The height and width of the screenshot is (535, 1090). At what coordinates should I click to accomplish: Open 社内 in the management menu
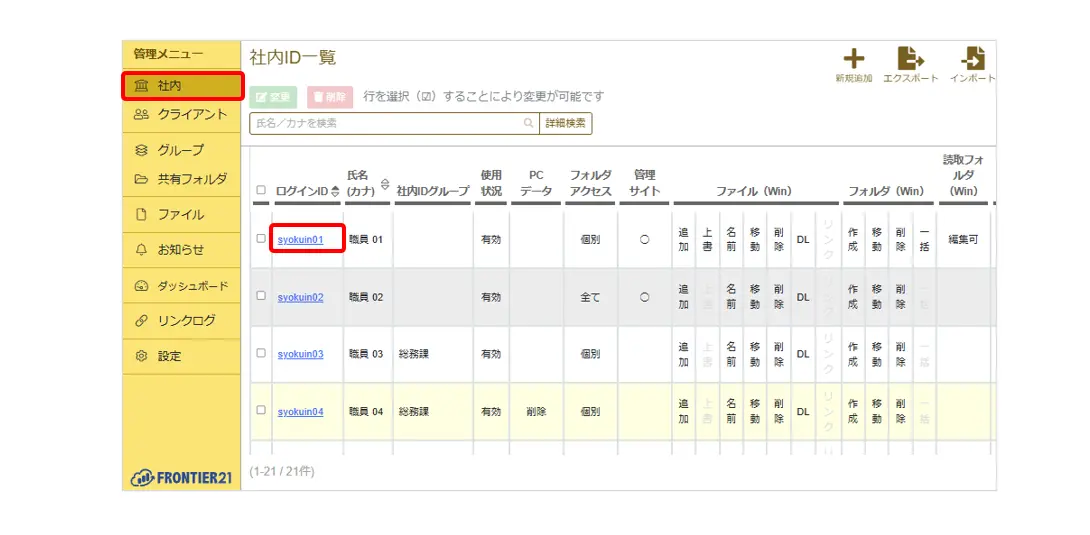pos(183,86)
